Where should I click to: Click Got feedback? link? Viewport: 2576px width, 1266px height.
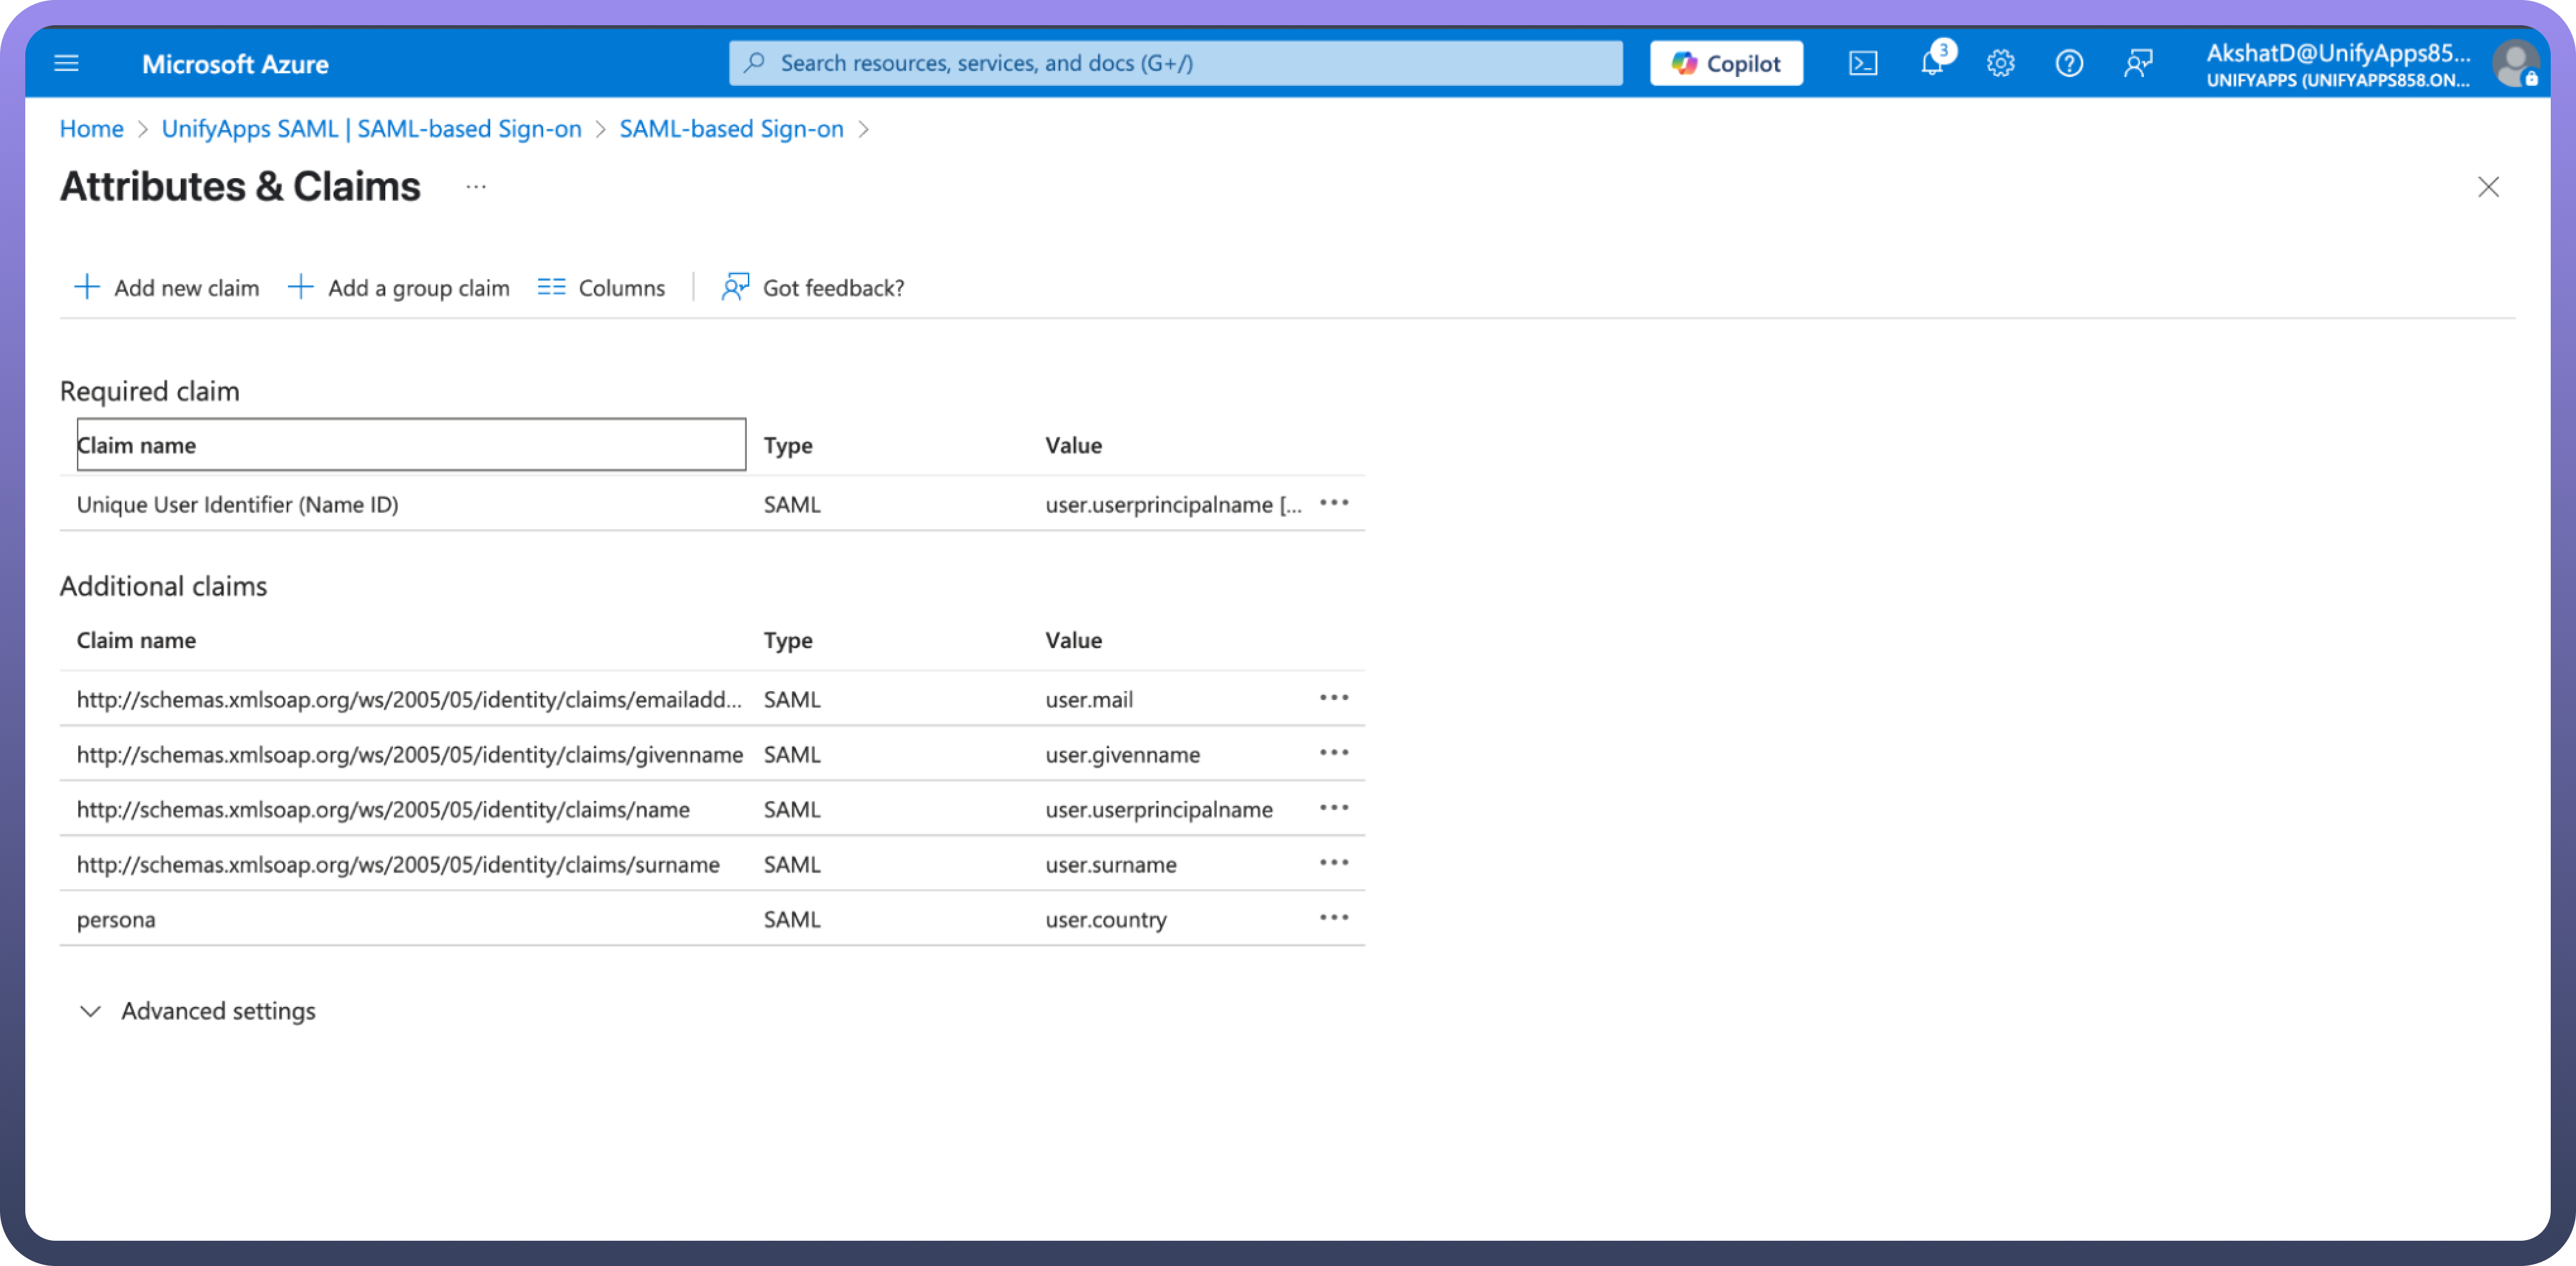pyautogui.click(x=813, y=288)
